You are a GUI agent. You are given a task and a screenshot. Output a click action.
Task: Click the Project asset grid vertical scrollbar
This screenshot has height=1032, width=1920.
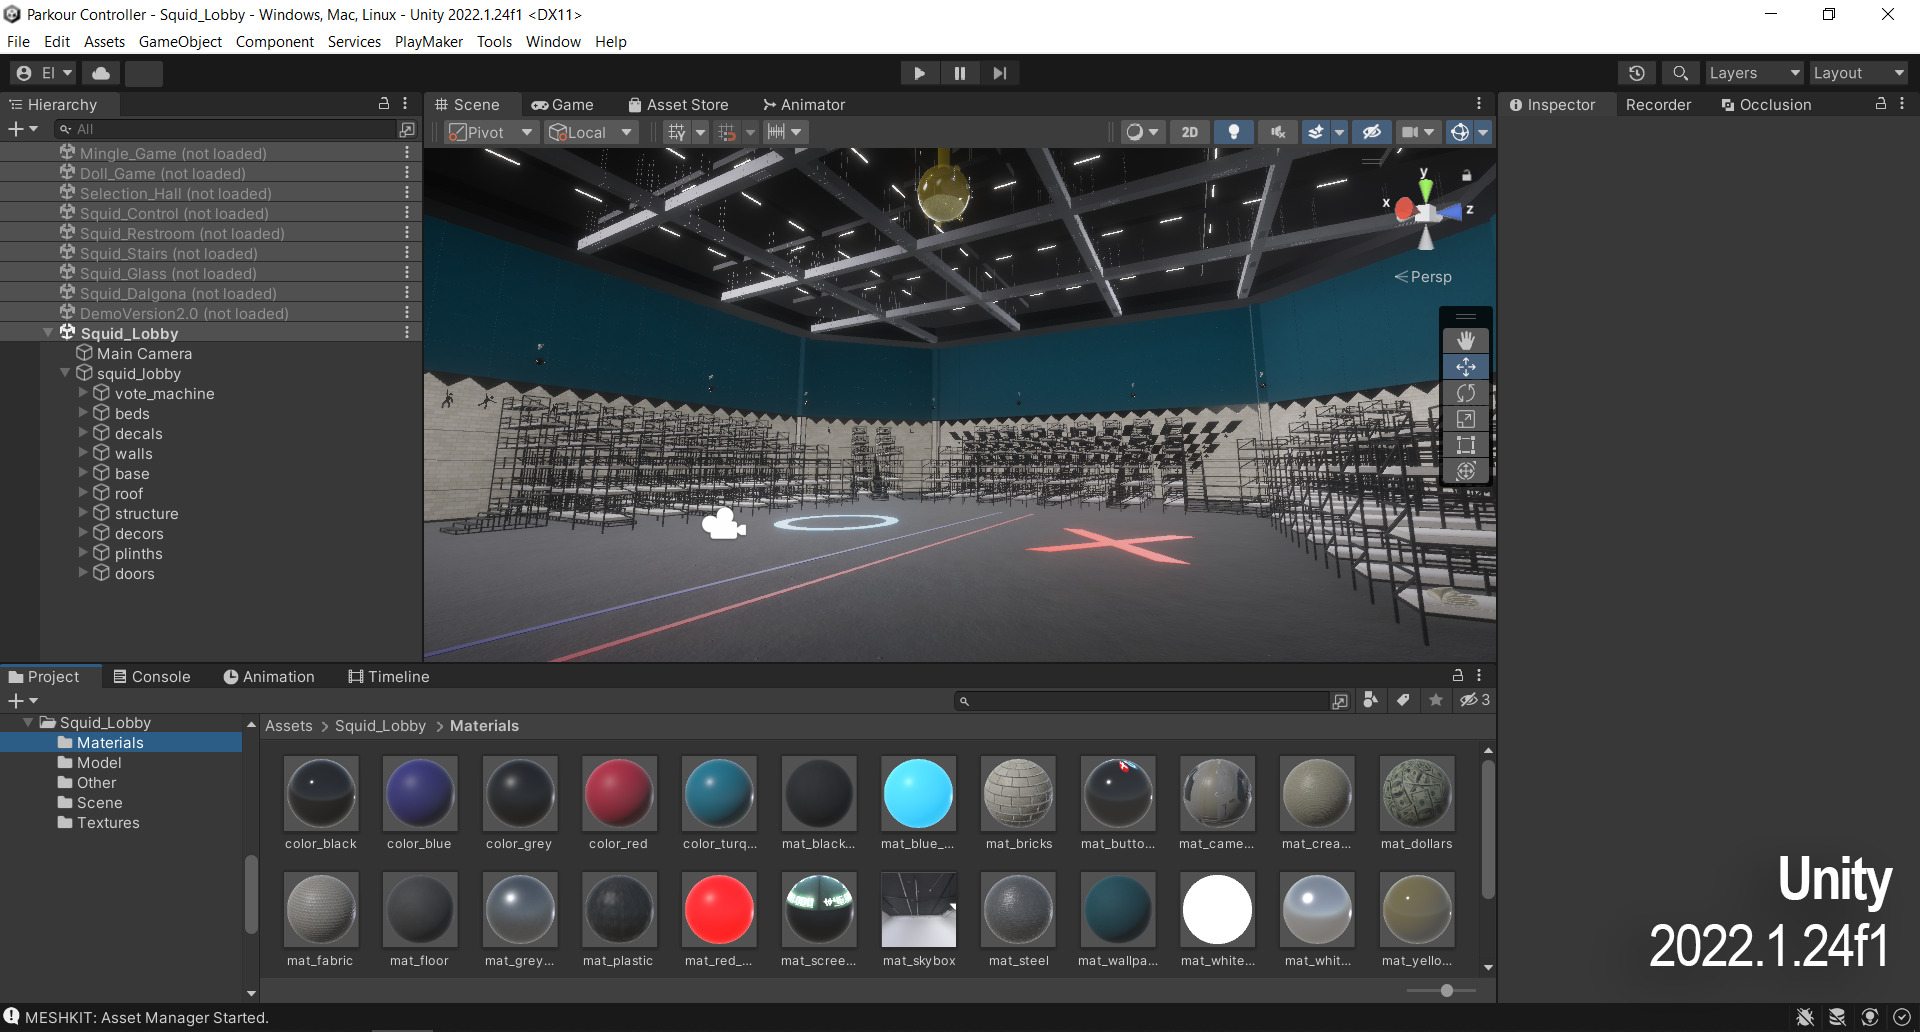coord(1488,830)
